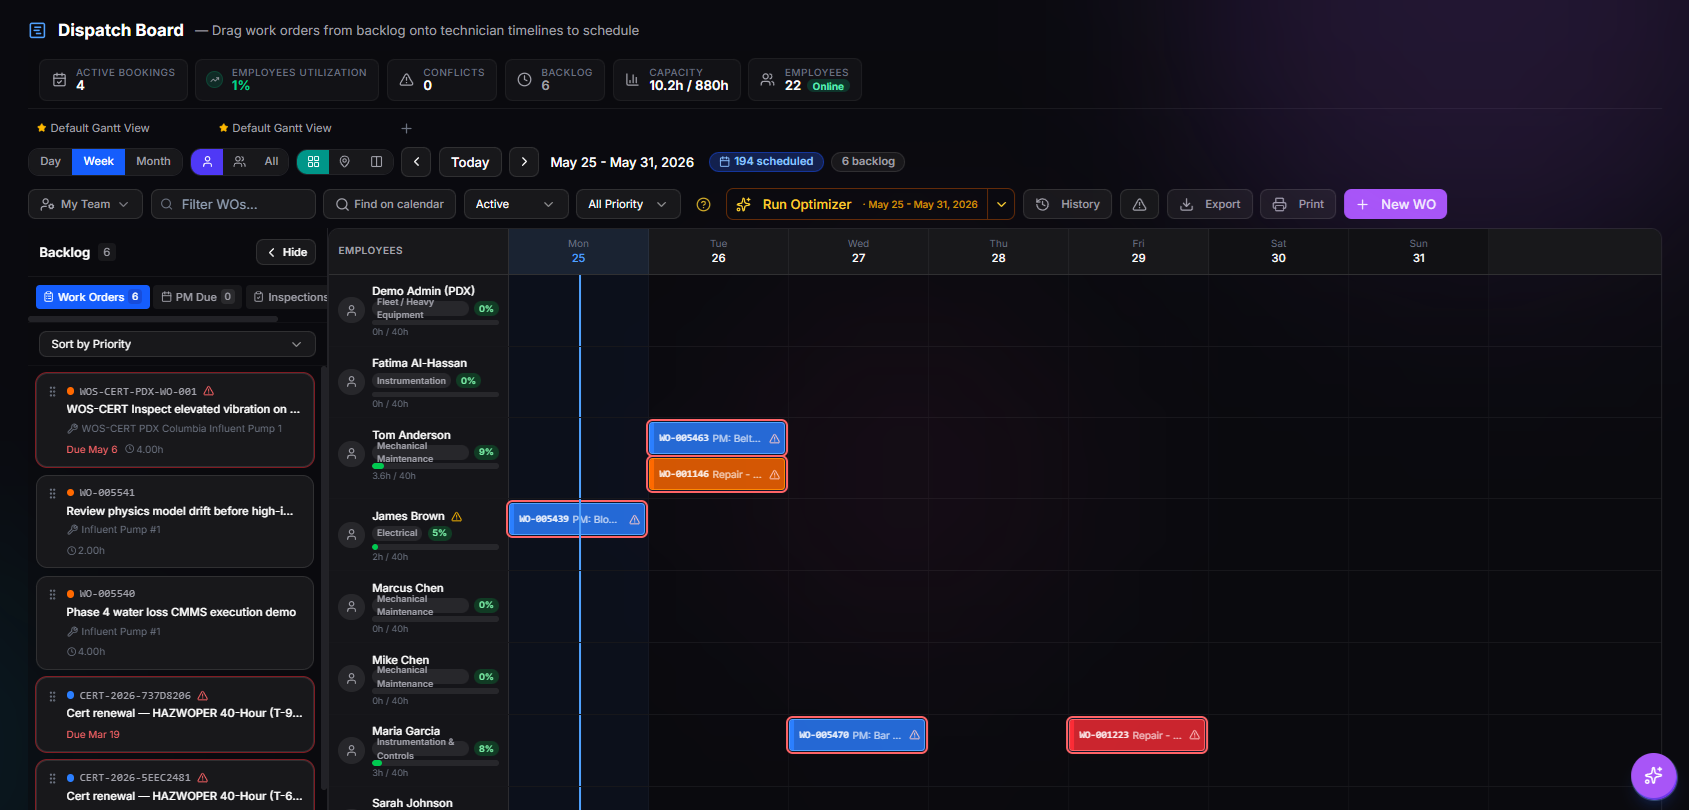Click avatar icon for Tom Anderson
Screen dimensions: 1689x810
(351, 454)
